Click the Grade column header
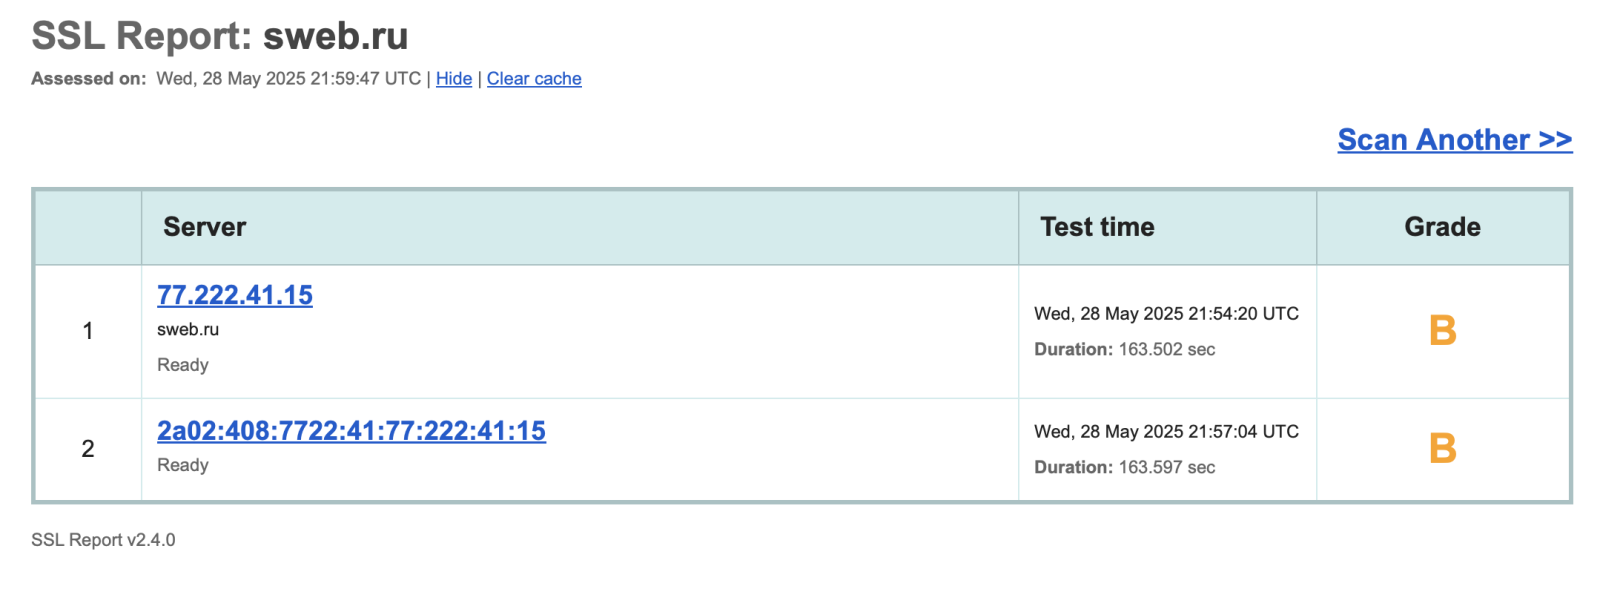1600x589 pixels. point(1442,227)
